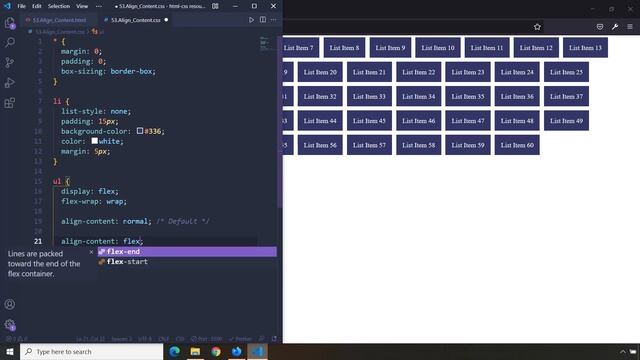Select the 53.Align_Content.css tab
Image resolution: width=640 pixels, height=360 pixels.
click(136, 20)
